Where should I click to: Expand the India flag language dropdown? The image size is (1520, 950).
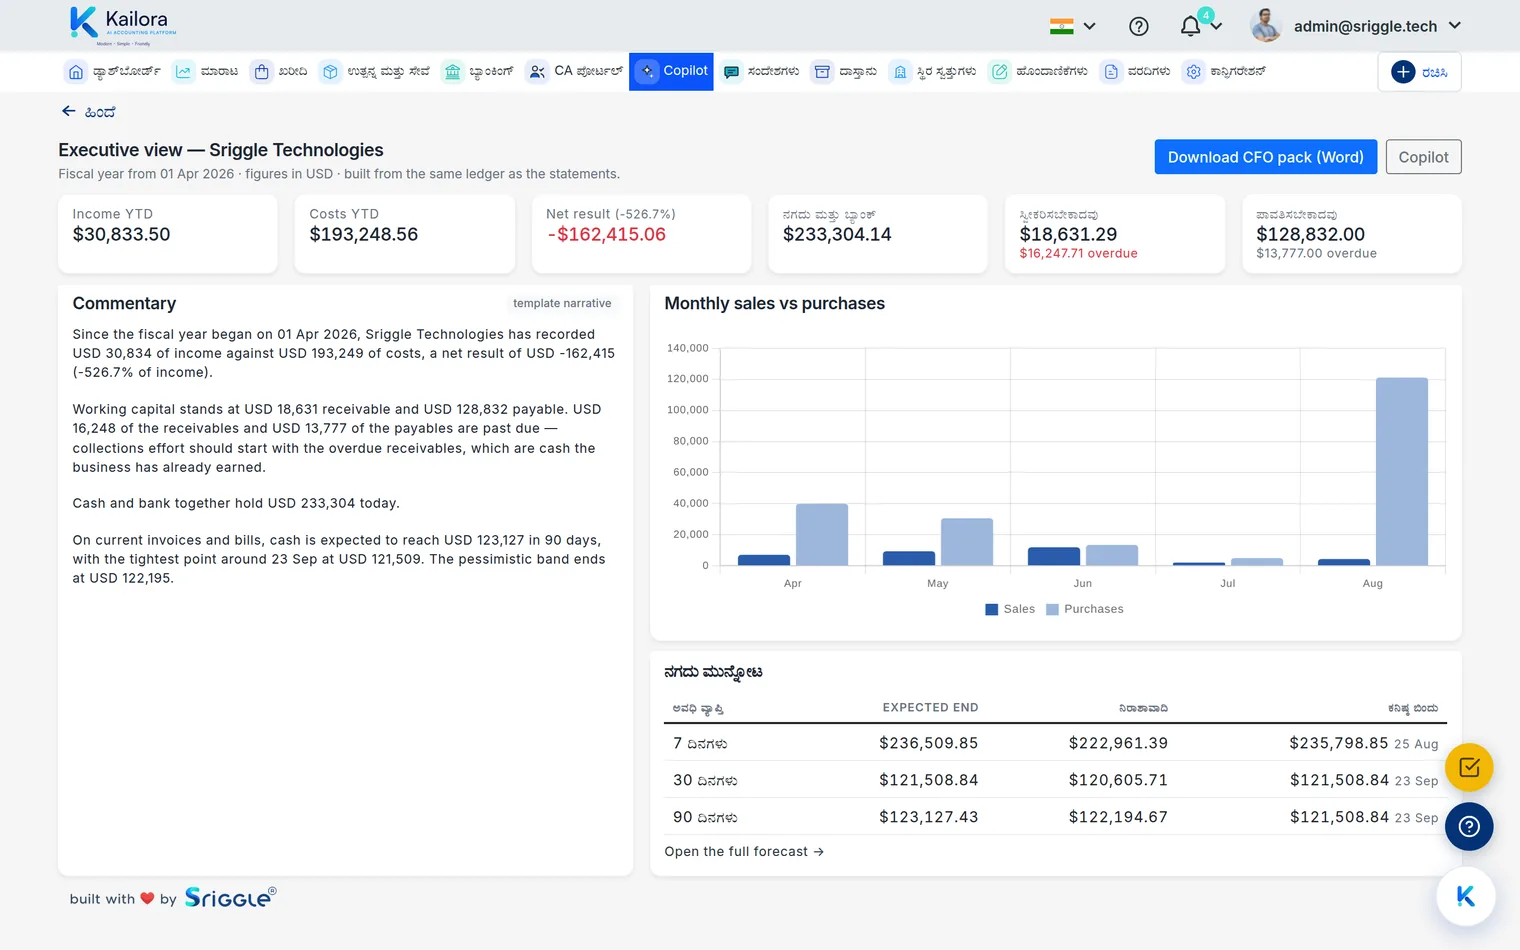coord(1073,26)
